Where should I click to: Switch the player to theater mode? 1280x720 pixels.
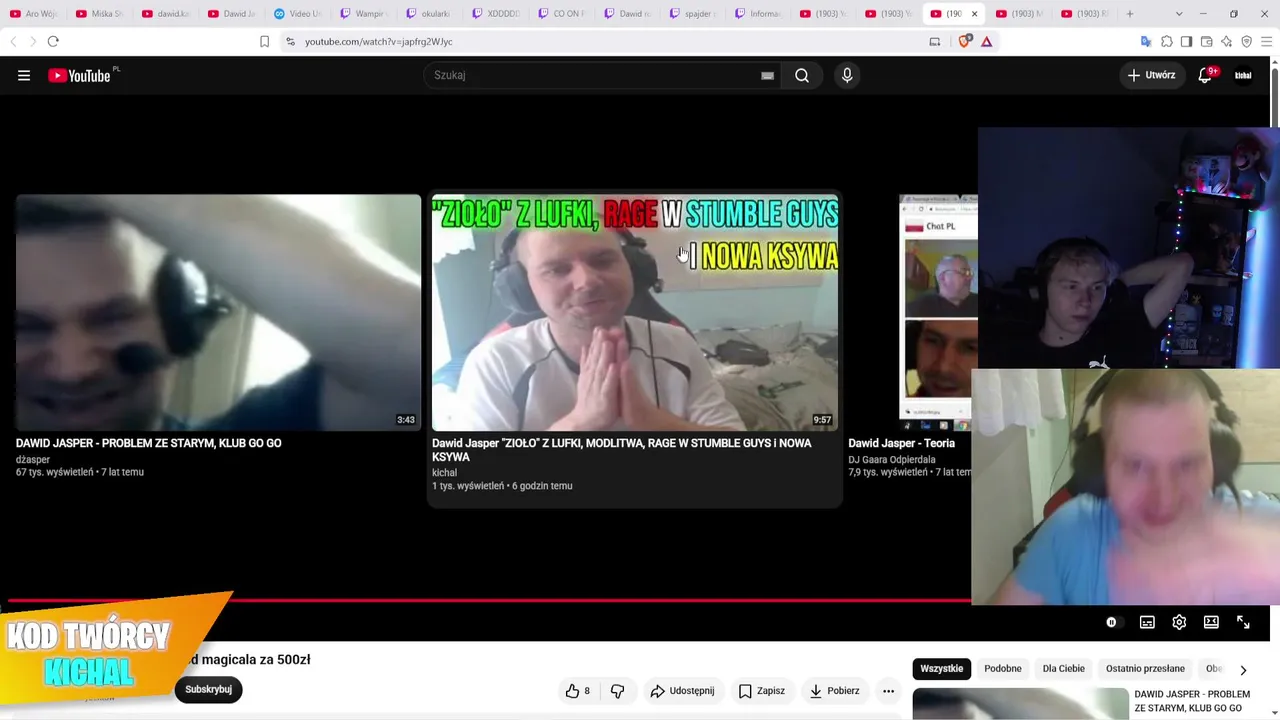pyautogui.click(x=1211, y=622)
